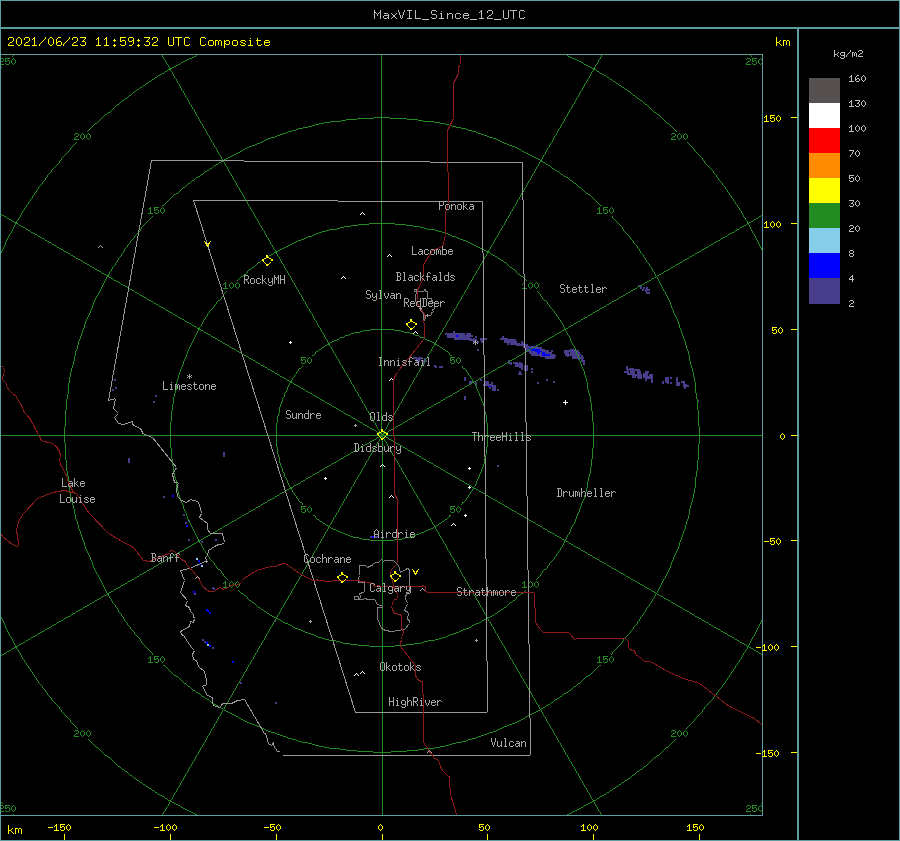
Task: Click the yellow diamond marker near RedDeer
Action: tap(411, 325)
